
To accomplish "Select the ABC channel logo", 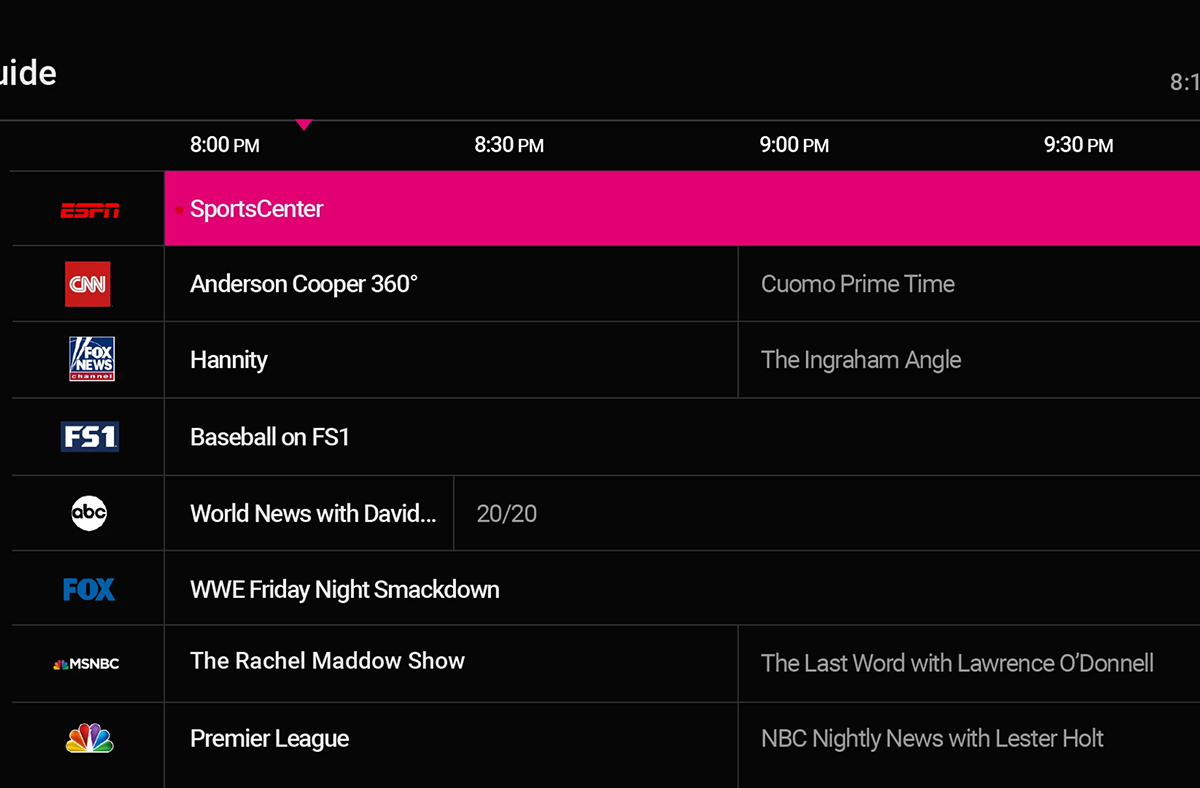I will pyautogui.click(x=89, y=513).
